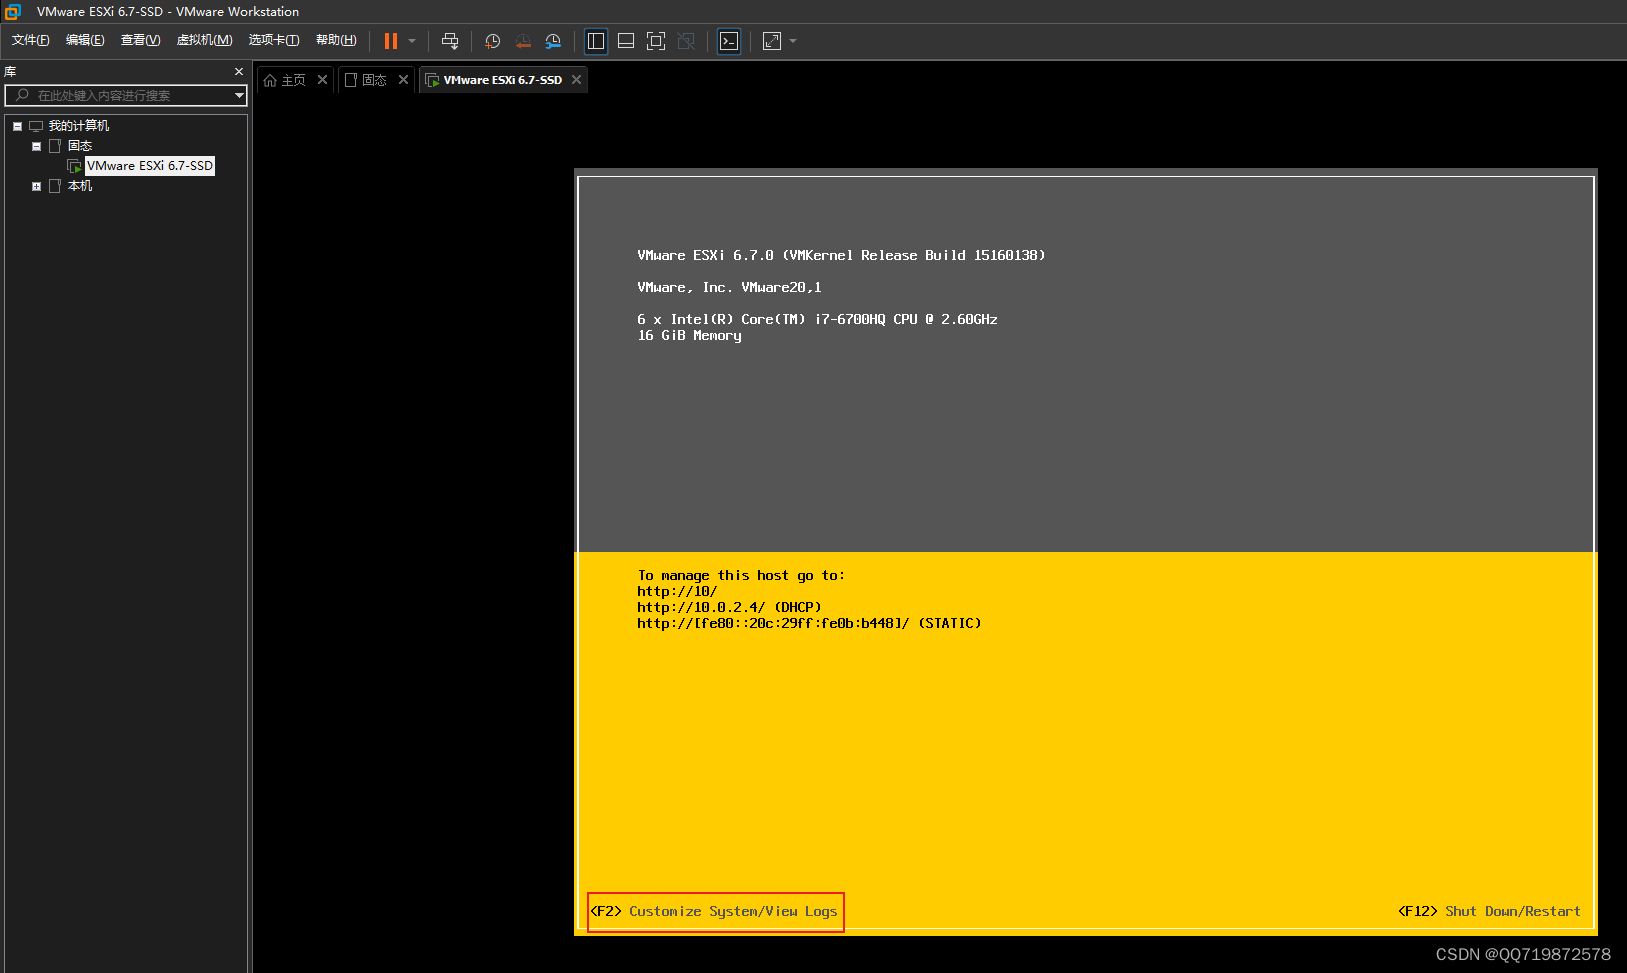Click the stretch guest display icon
The image size is (1627, 973).
[x=772, y=41]
